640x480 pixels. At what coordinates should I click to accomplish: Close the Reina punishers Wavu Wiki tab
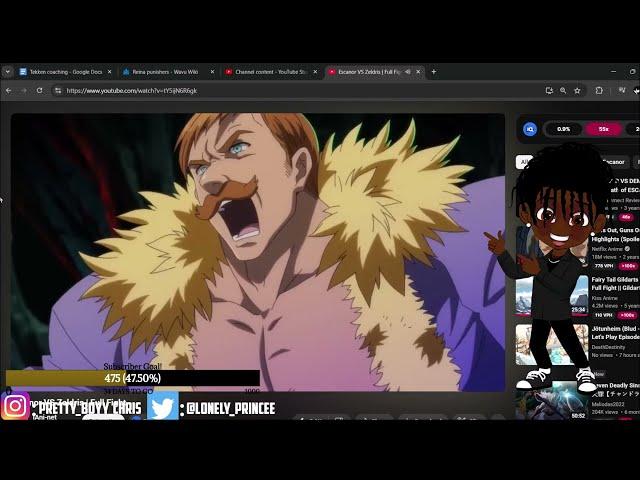click(x=212, y=72)
